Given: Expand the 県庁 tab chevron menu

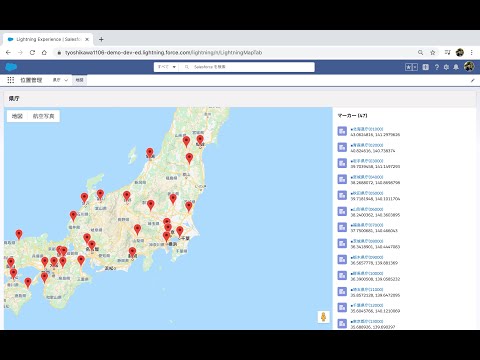Looking at the screenshot, I should click(x=66, y=80).
